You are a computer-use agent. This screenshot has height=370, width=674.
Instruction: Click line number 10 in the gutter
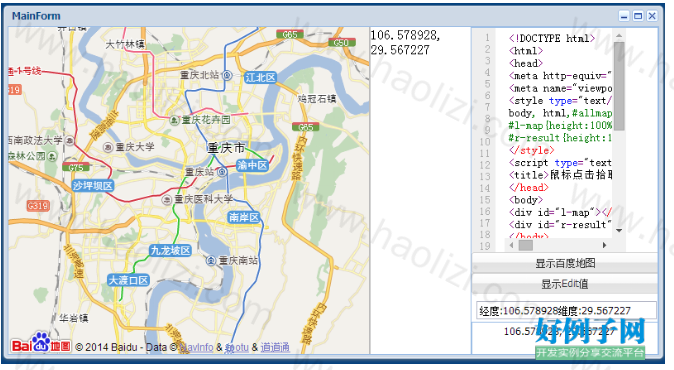(485, 142)
